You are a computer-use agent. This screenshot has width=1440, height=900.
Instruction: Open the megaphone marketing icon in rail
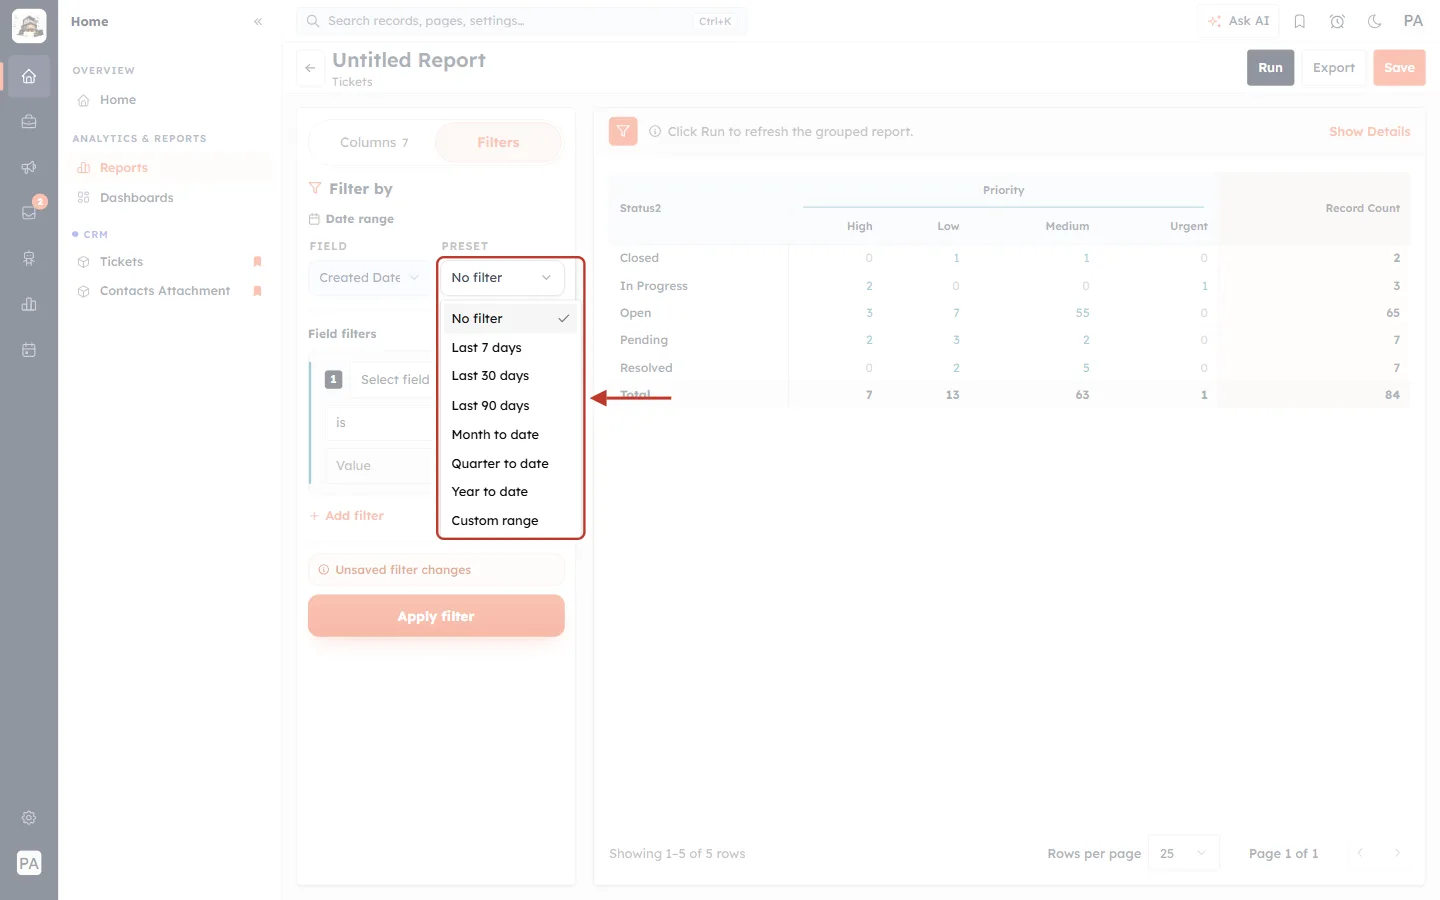[29, 167]
